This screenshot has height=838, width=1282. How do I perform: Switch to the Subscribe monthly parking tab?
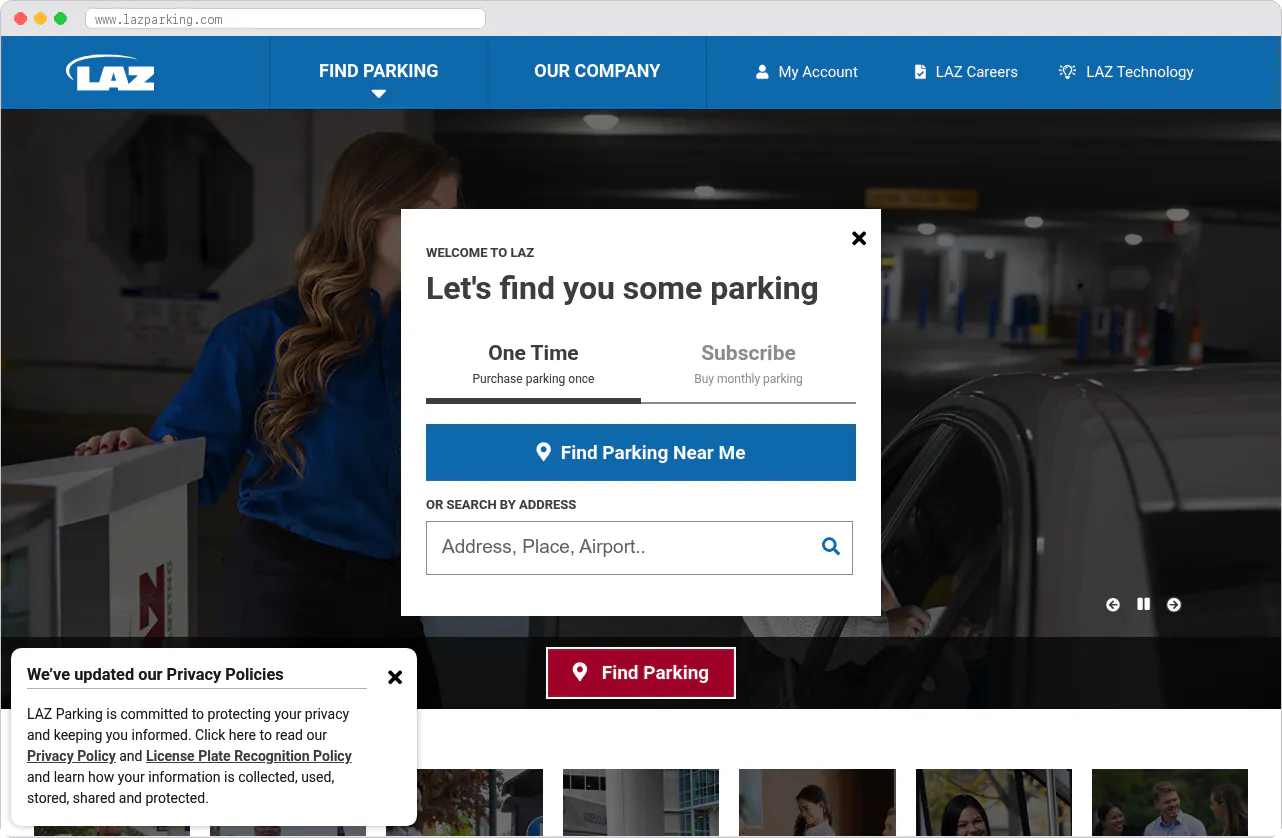click(x=748, y=366)
